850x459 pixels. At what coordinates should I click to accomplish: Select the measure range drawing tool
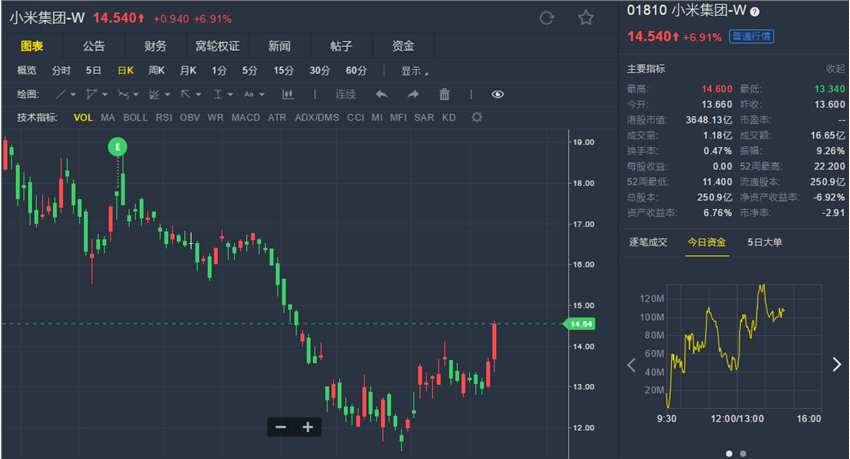click(218, 94)
